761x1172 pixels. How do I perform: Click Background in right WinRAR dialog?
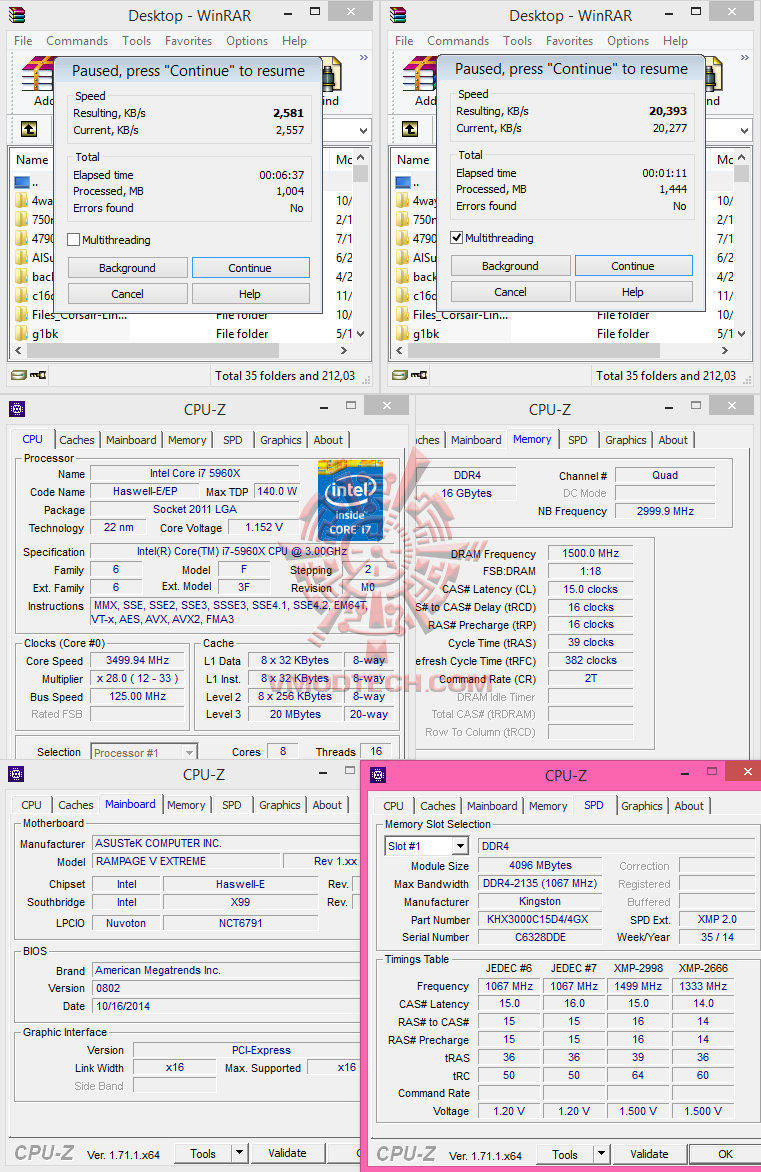point(511,265)
